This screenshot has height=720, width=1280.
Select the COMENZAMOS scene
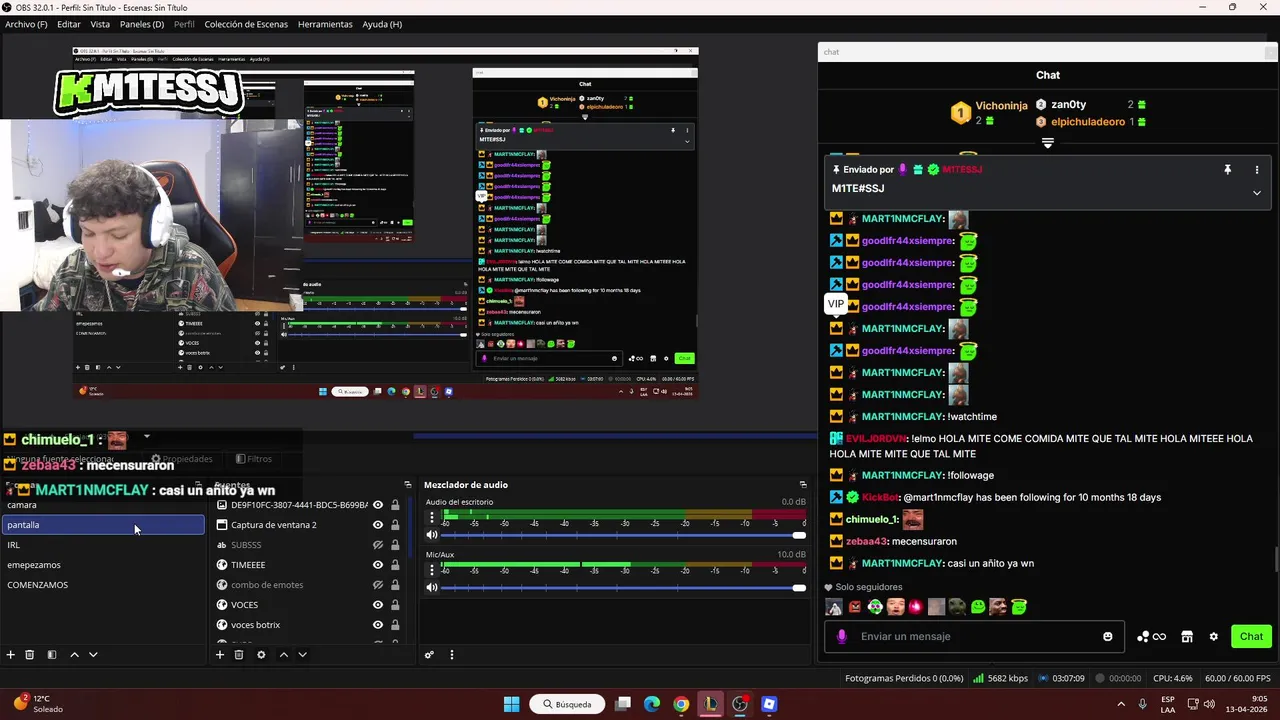[x=102, y=585]
